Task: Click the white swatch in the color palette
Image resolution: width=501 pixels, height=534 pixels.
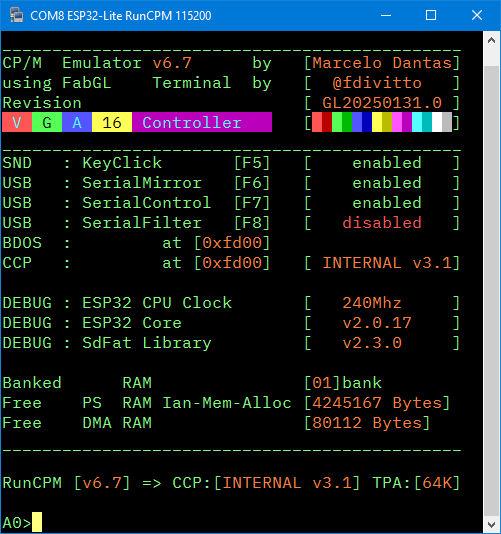Action: pos(437,122)
